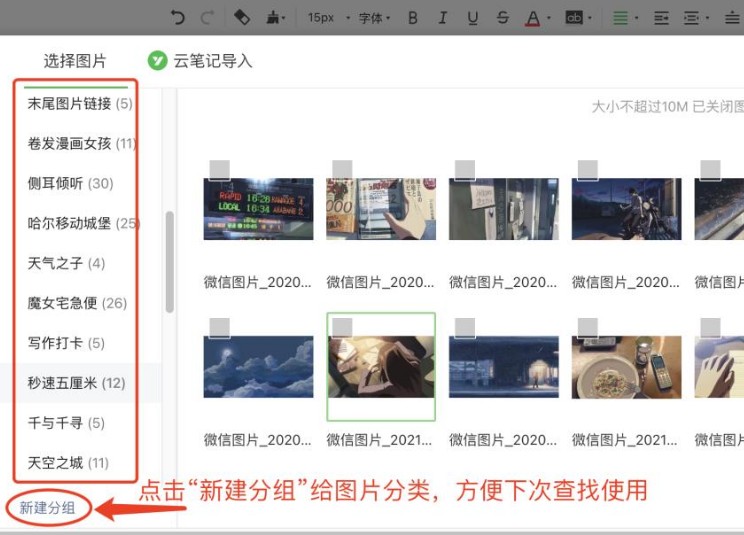The height and width of the screenshot is (535, 744).
Task: Select the pasta plate and phone thumbnail
Action: 626,367
